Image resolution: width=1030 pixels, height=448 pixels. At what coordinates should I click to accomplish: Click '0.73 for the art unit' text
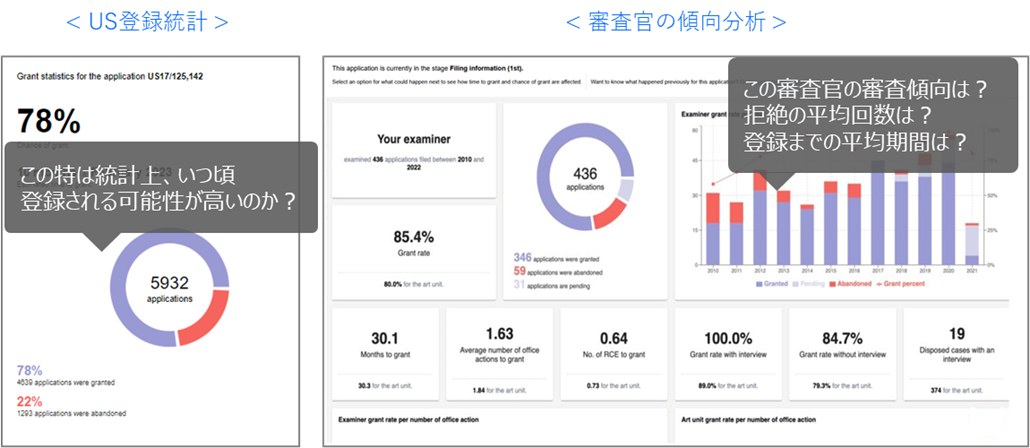click(614, 386)
